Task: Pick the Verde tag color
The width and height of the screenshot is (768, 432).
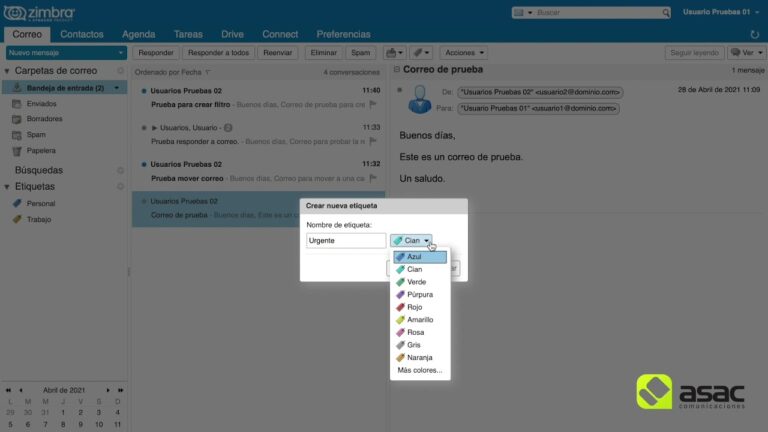Action: 420,282
